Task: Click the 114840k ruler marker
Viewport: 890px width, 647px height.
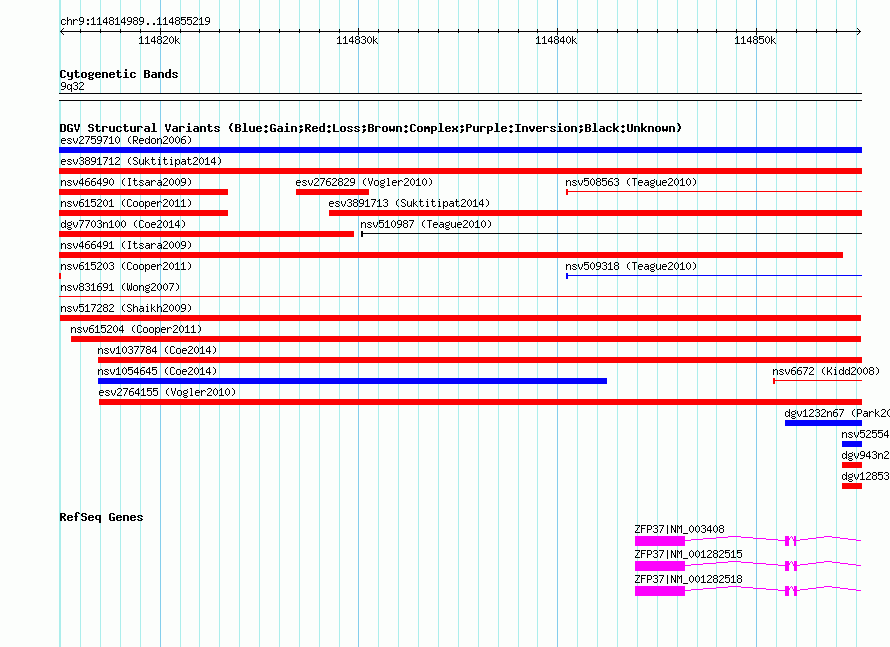Action: coord(556,40)
